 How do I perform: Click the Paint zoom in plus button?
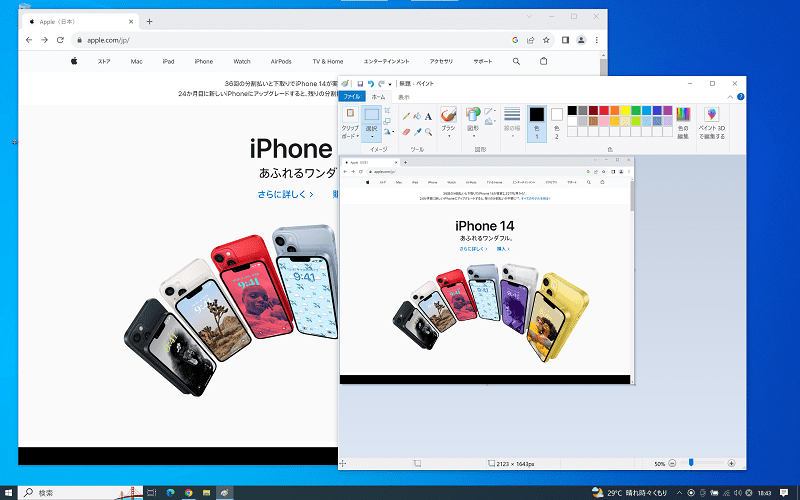731,463
